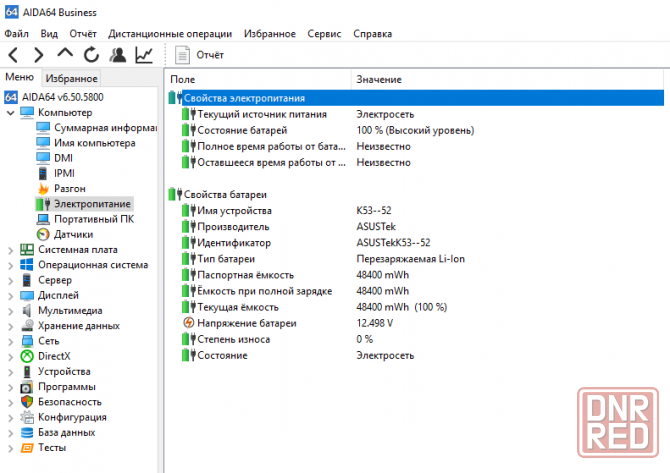670x473 pixels.
Task: Open the graph chart toolbar icon
Action: pos(144,55)
